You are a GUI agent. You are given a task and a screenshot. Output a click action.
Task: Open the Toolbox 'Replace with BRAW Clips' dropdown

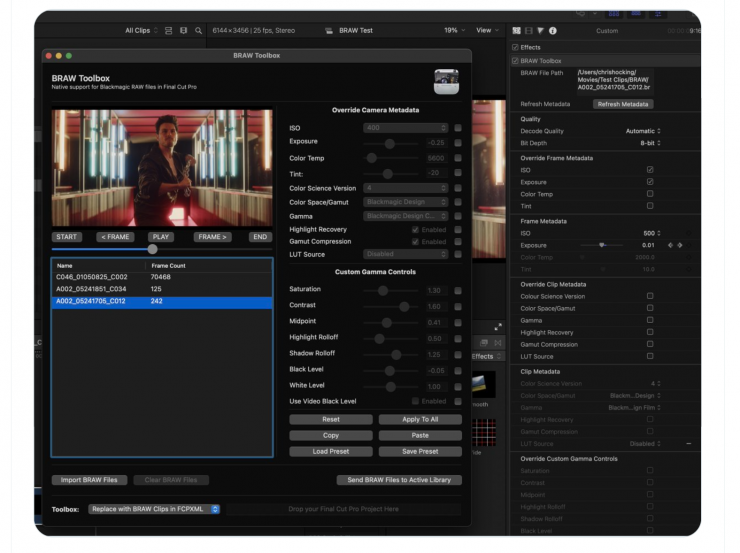[154, 509]
